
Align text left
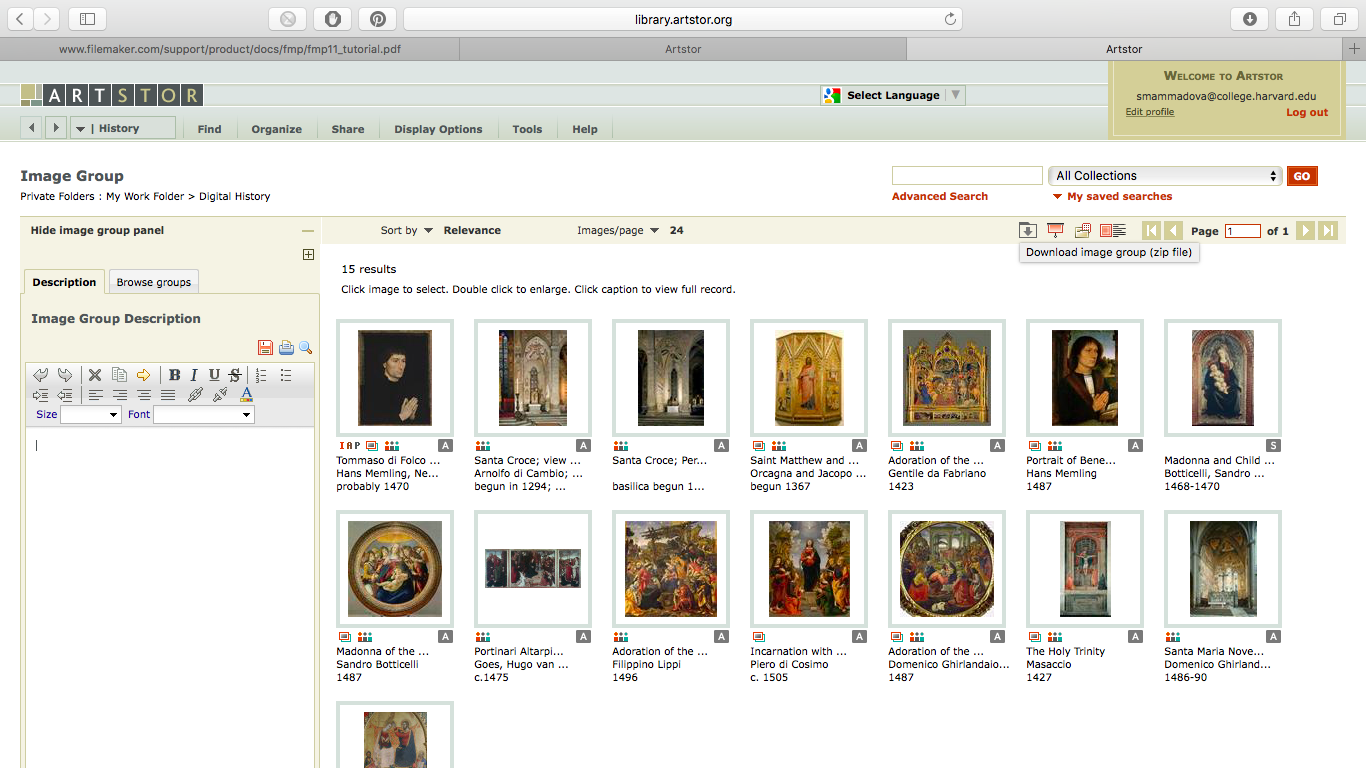click(x=96, y=395)
